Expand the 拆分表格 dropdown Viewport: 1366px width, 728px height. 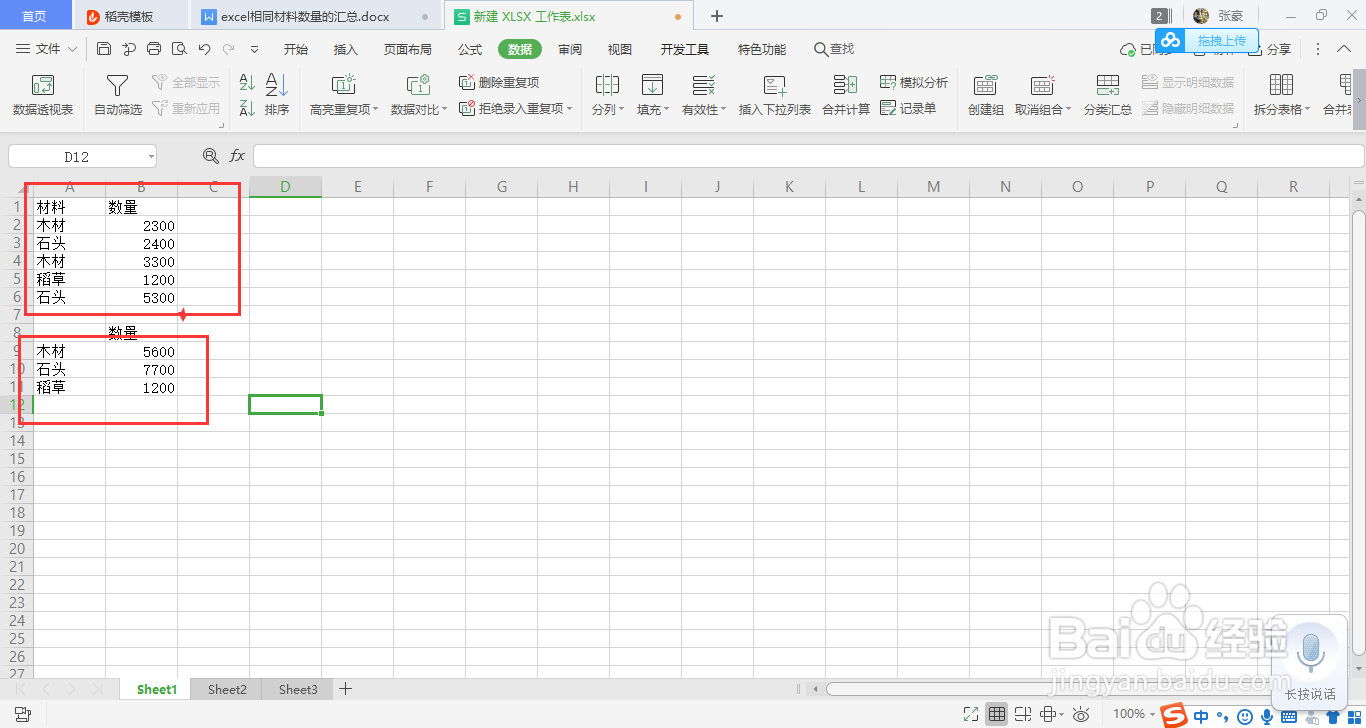pos(1307,110)
